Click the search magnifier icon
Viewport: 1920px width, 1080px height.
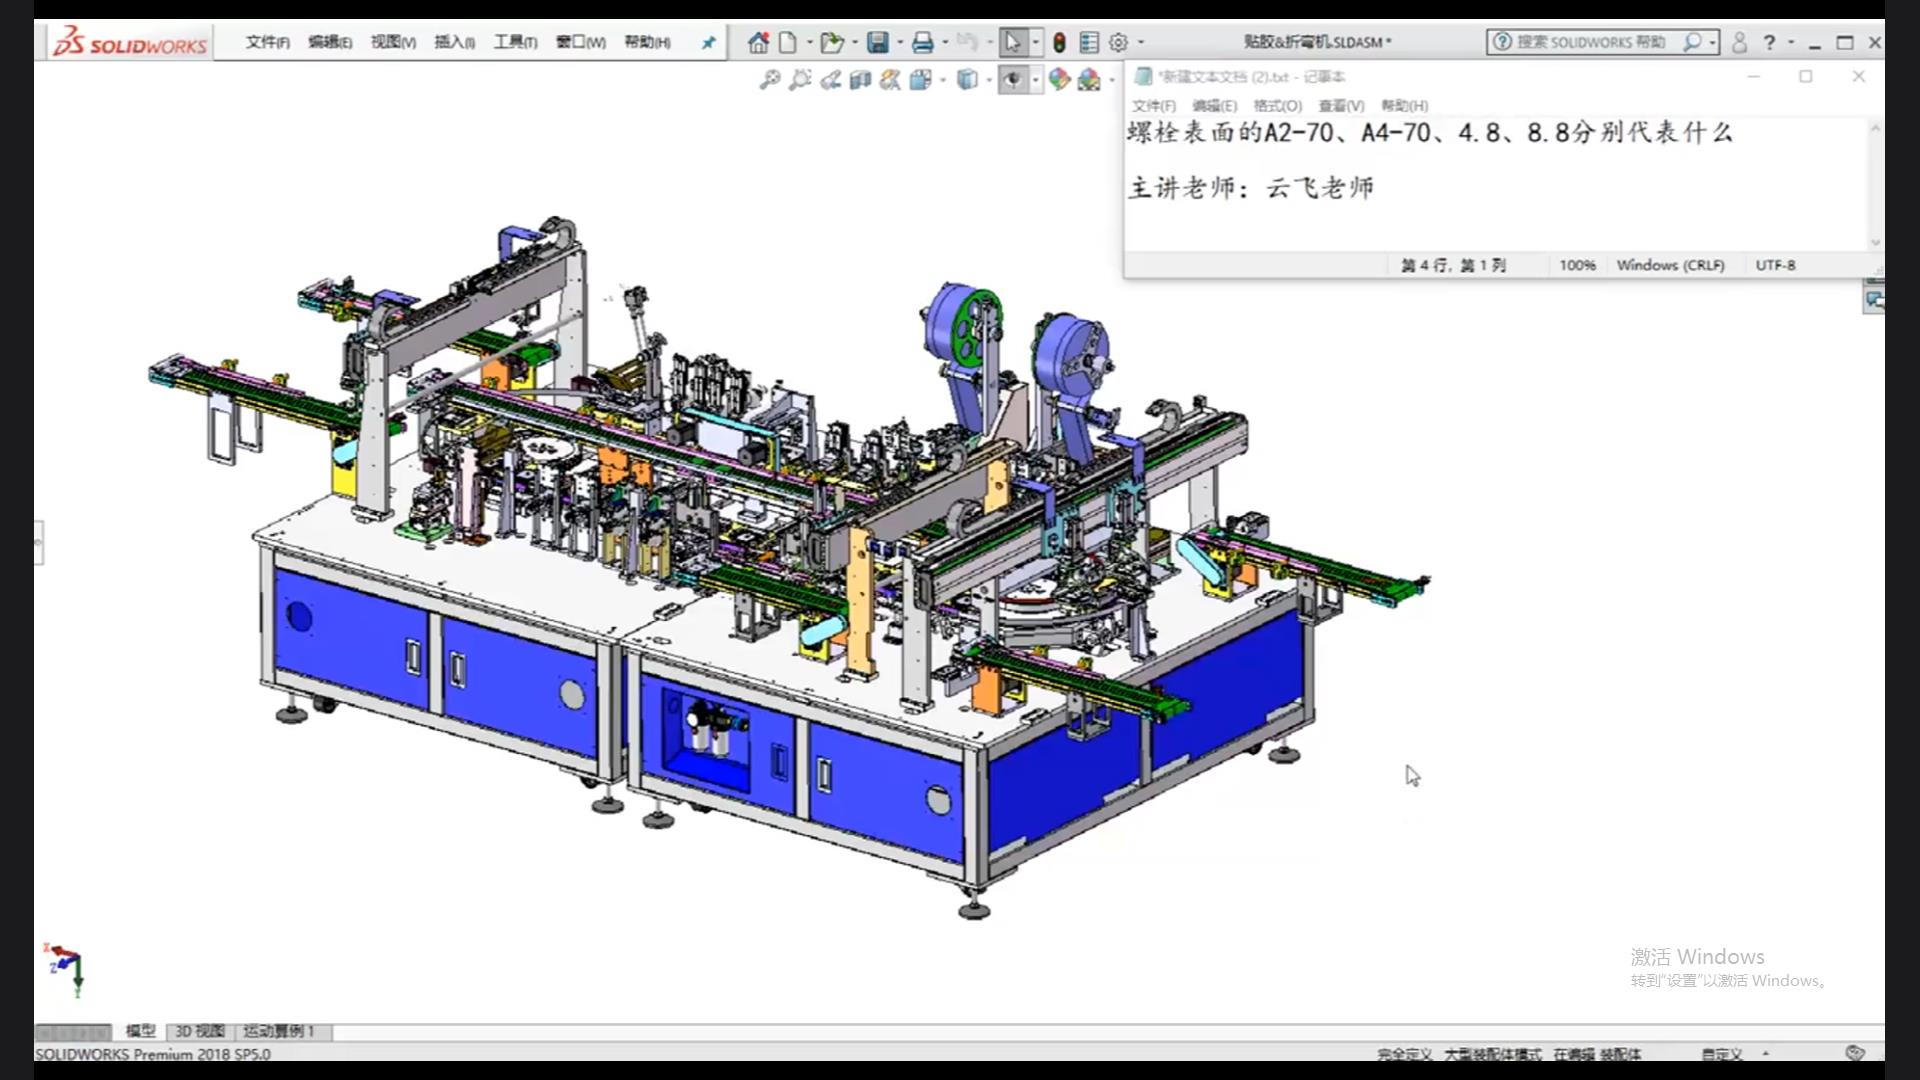[1692, 42]
